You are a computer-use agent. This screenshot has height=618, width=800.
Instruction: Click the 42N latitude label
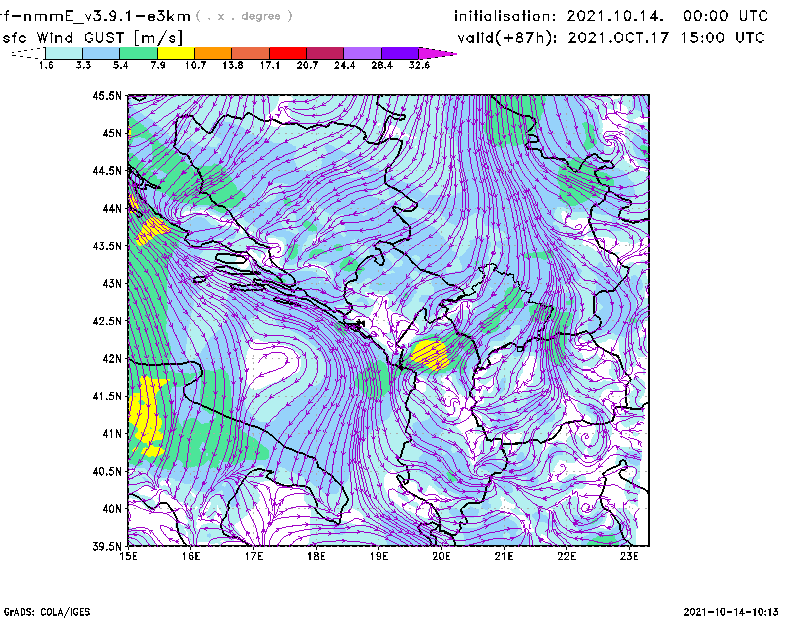coord(112,358)
